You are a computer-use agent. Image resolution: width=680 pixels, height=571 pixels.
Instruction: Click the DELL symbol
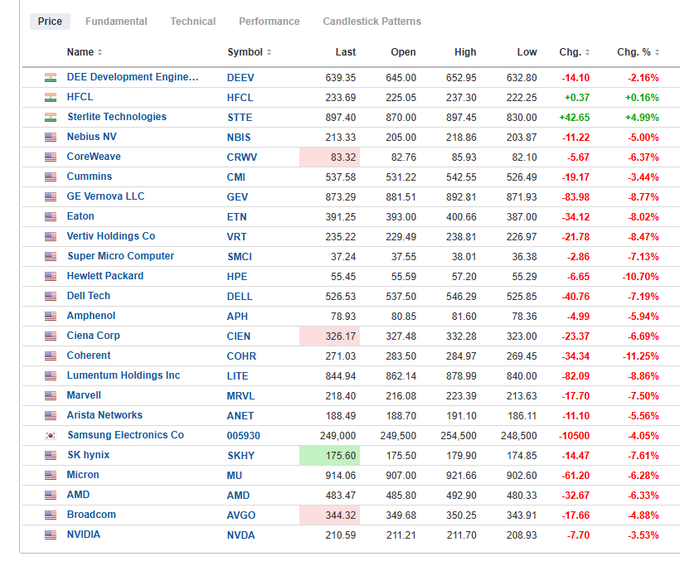(x=239, y=297)
